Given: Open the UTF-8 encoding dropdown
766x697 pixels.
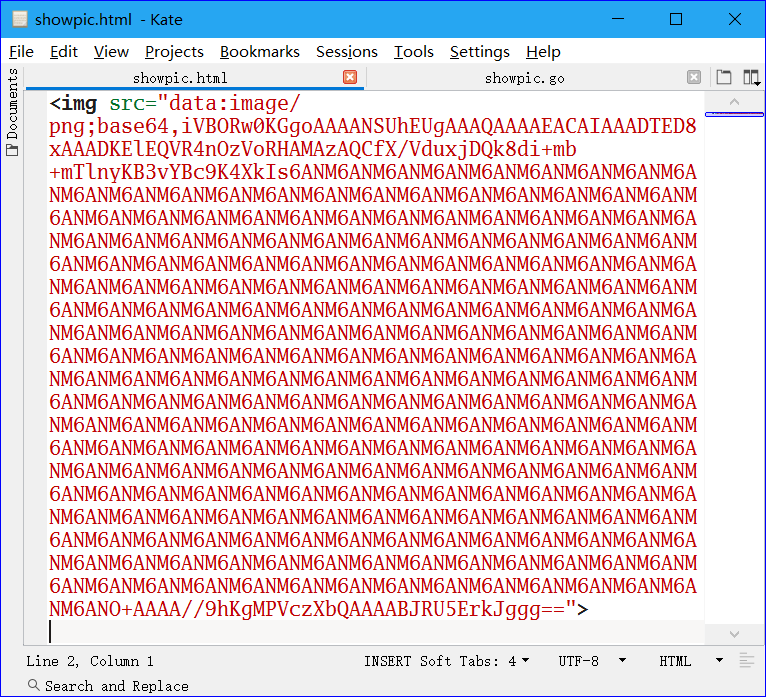Looking at the screenshot, I should pyautogui.click(x=592, y=661).
